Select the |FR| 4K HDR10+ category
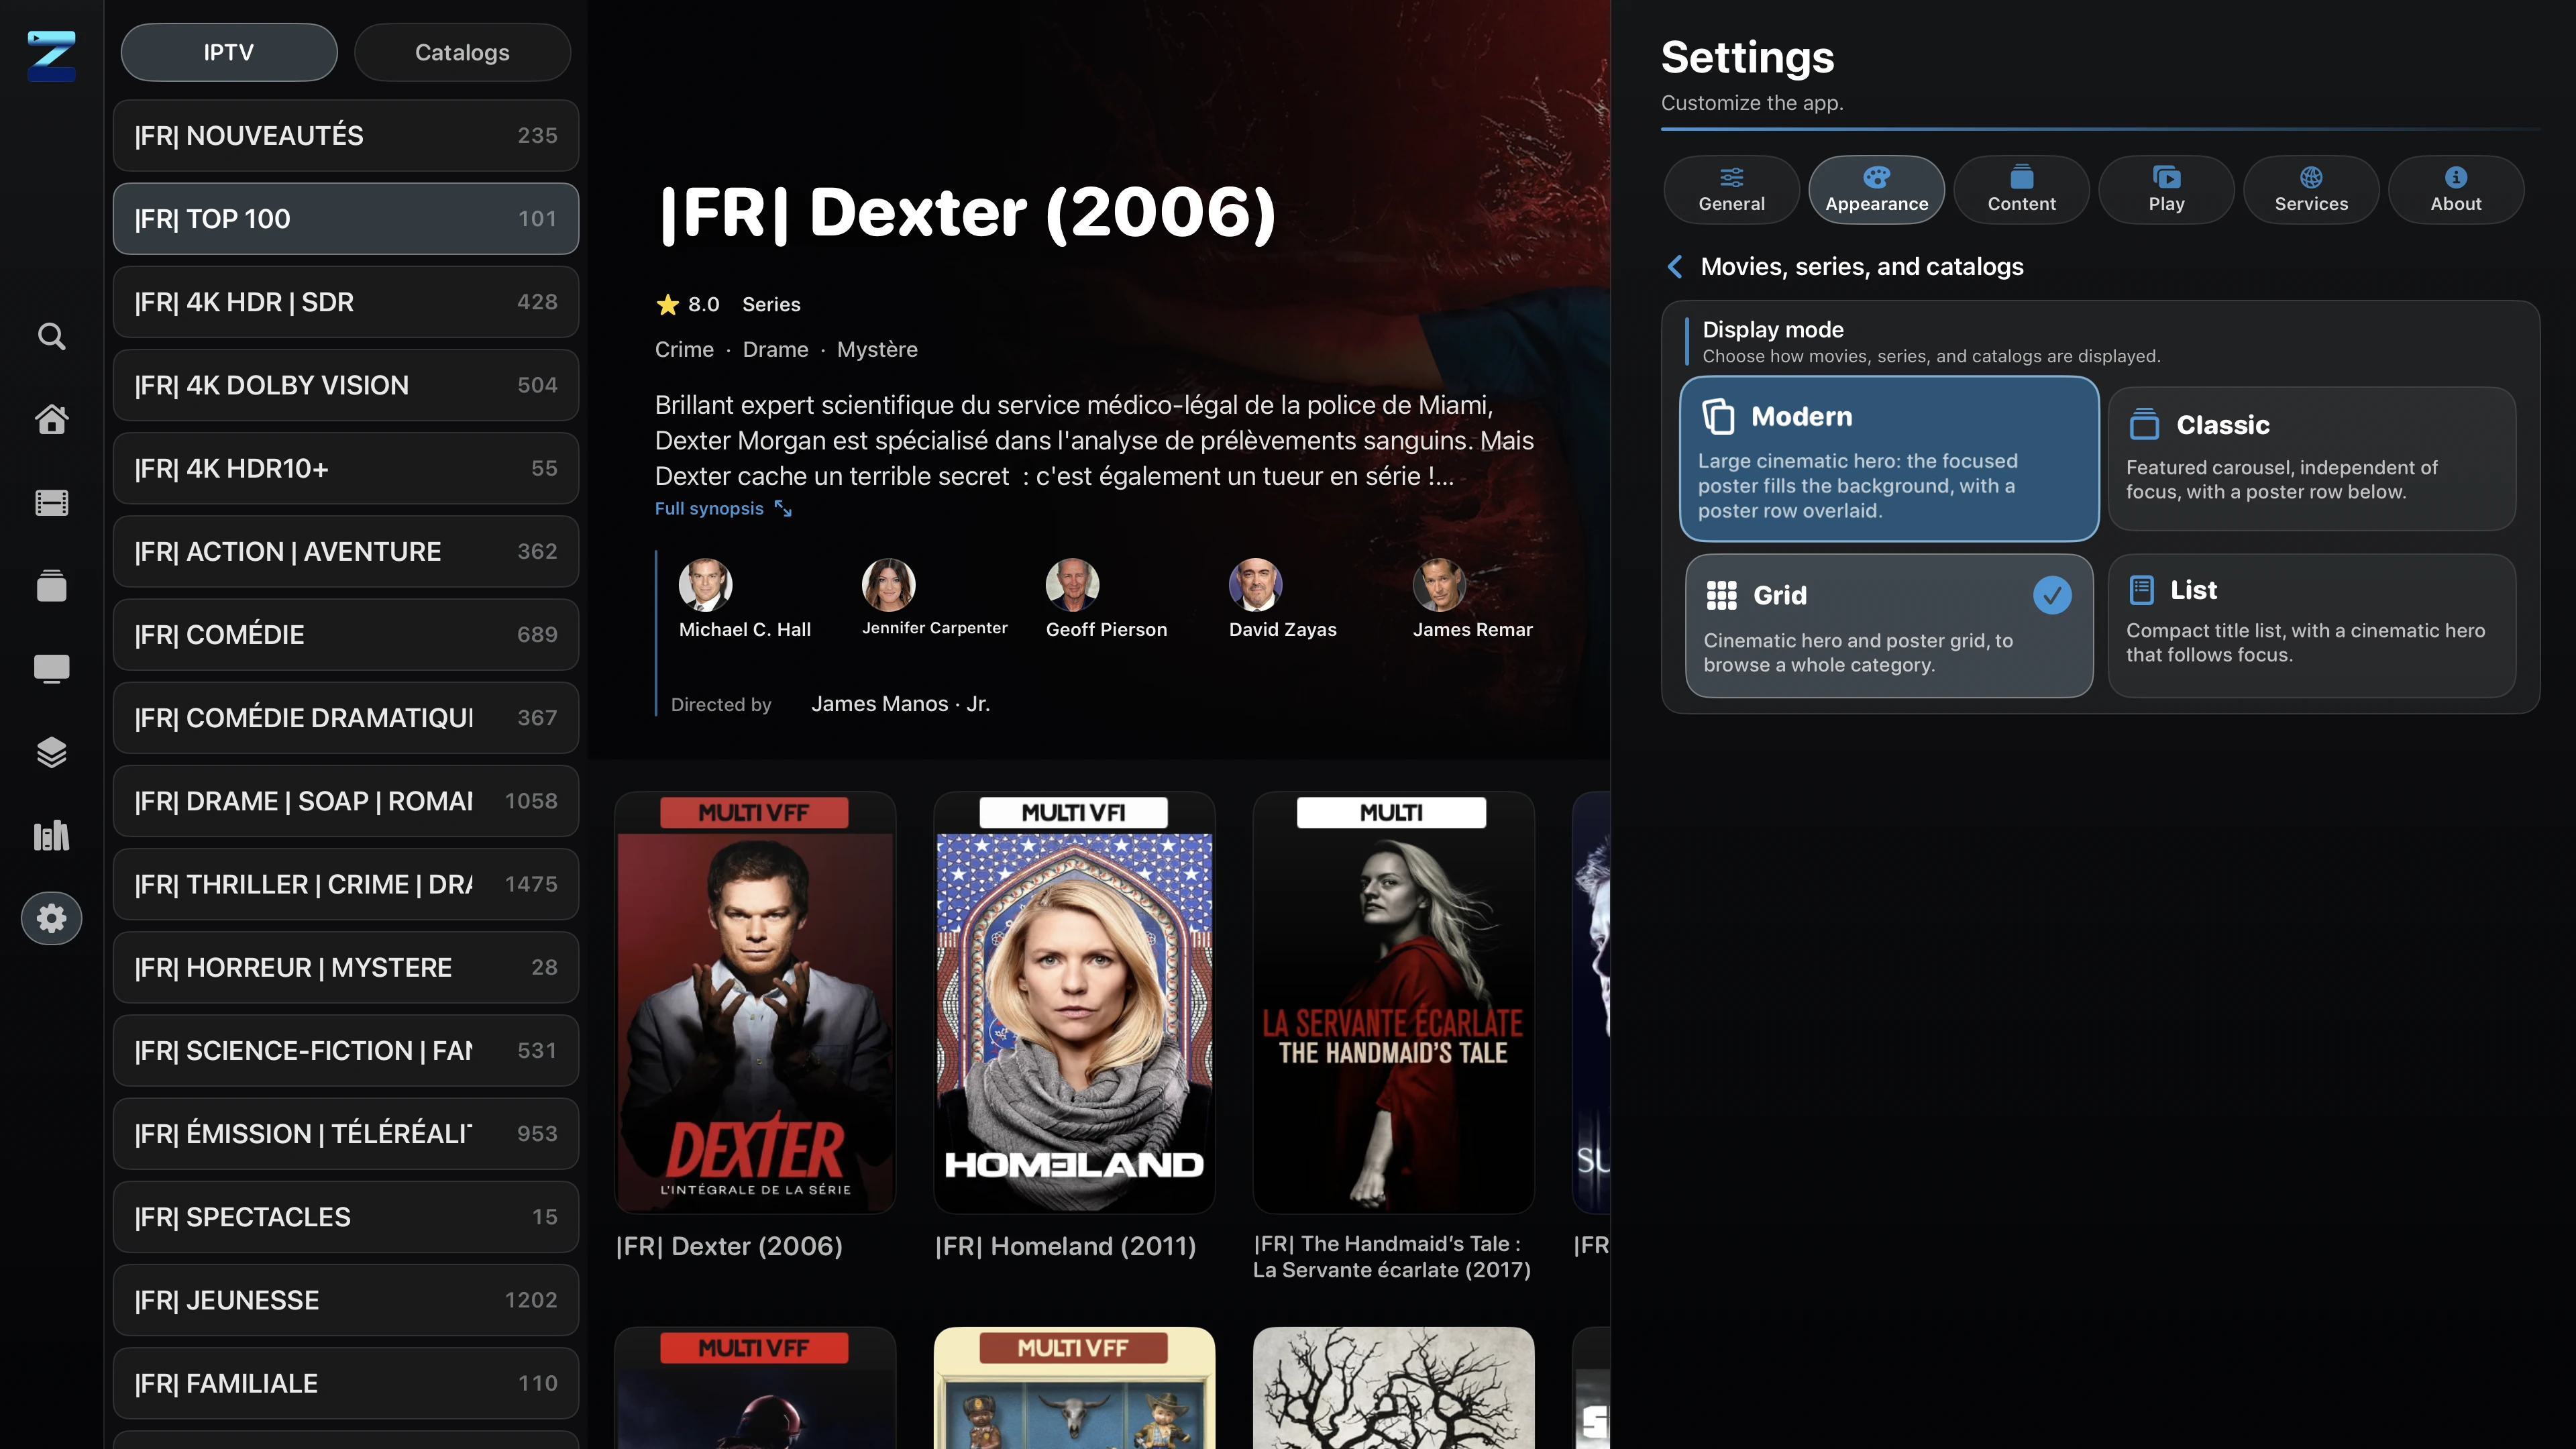2576x1449 pixels. 346,468
